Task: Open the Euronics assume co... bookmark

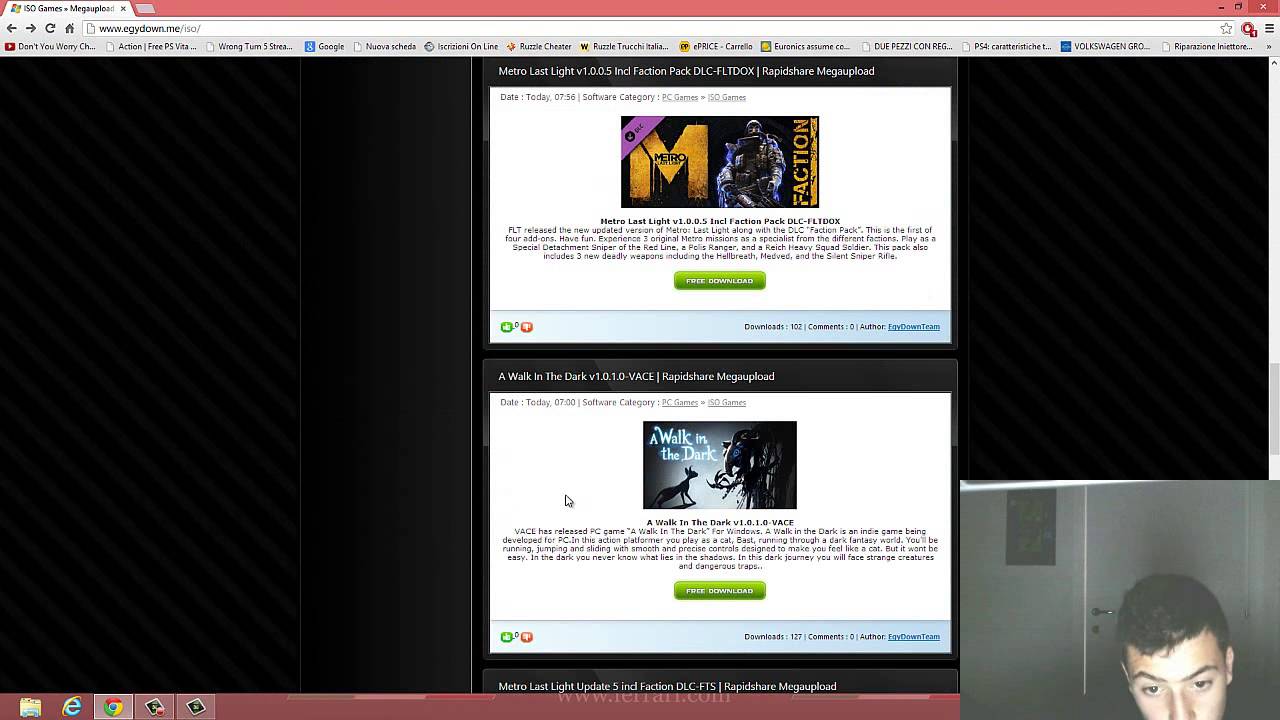Action: (805, 46)
